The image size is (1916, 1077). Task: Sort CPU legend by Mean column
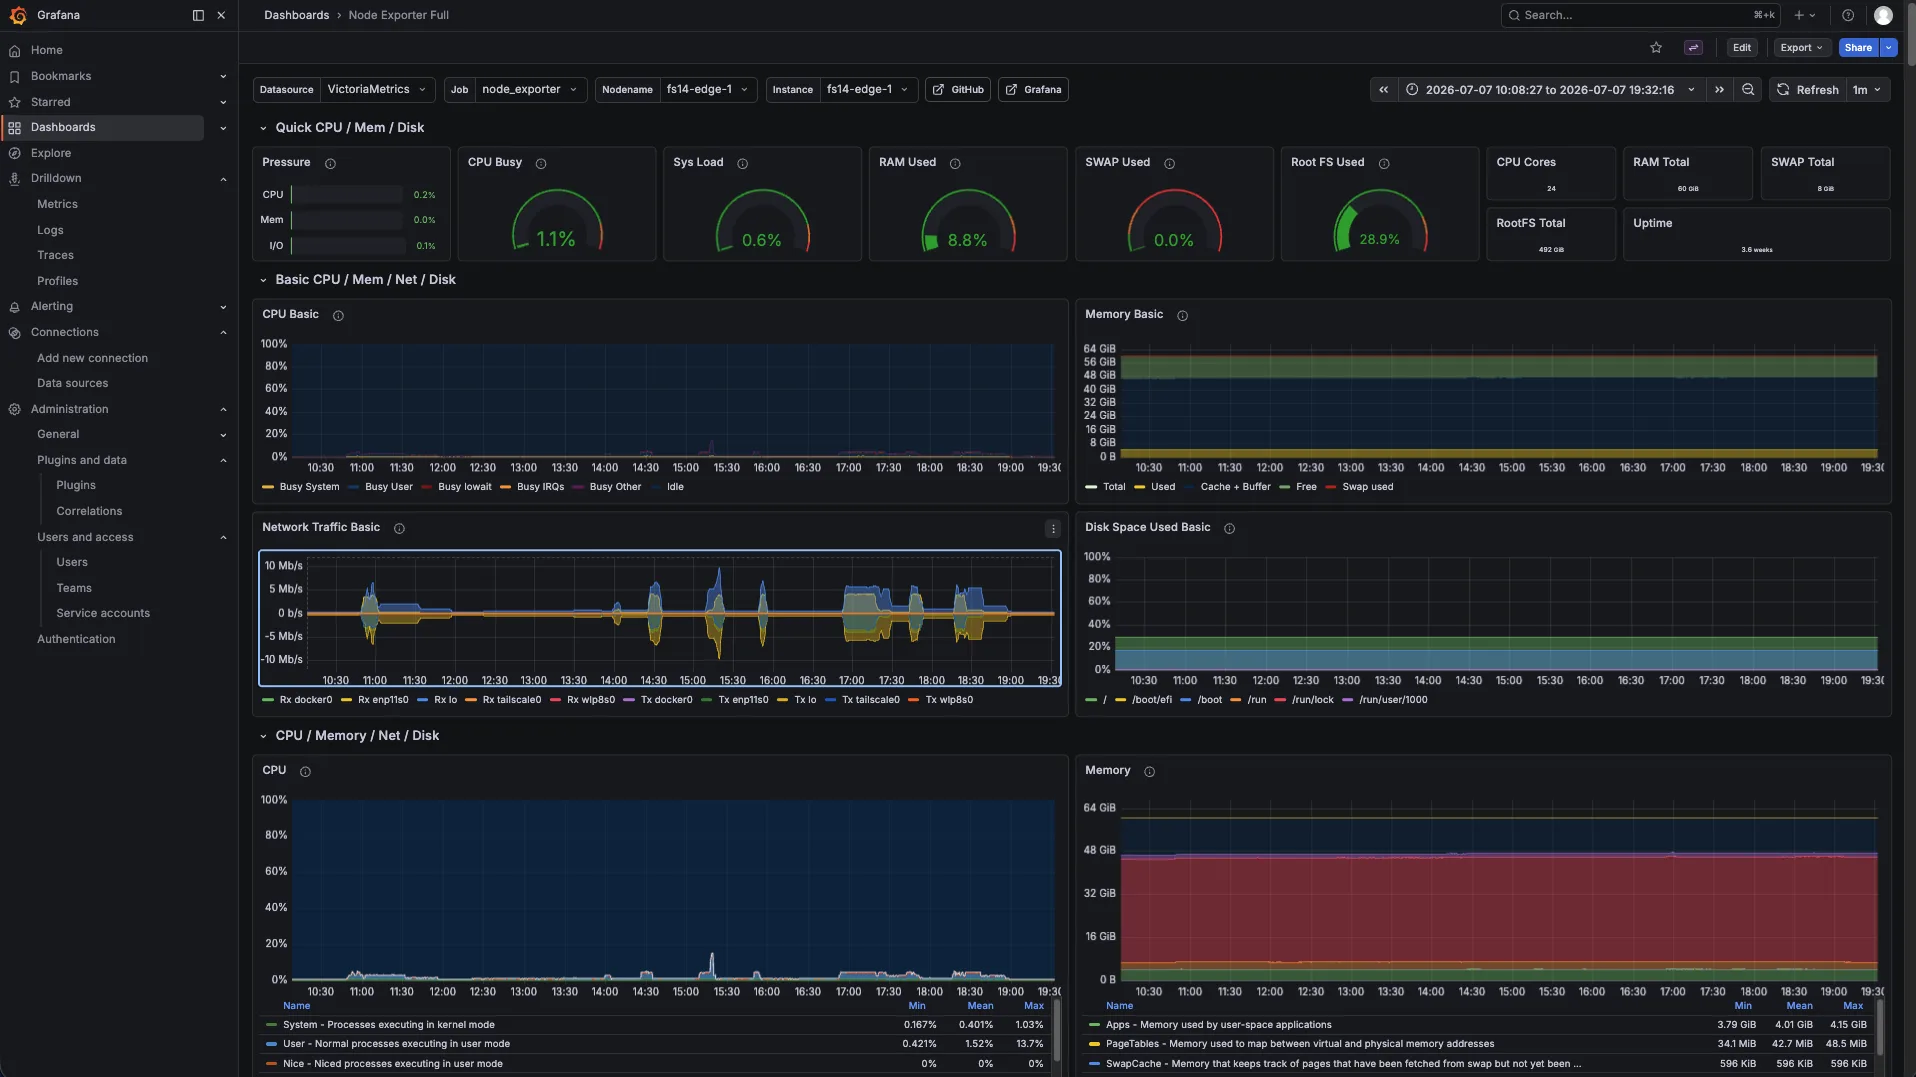pos(980,1007)
